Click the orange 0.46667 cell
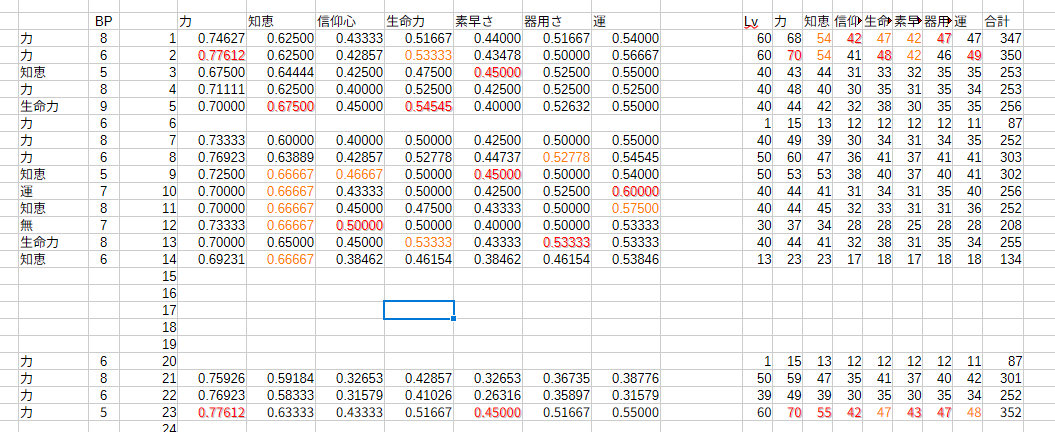 (x=349, y=174)
